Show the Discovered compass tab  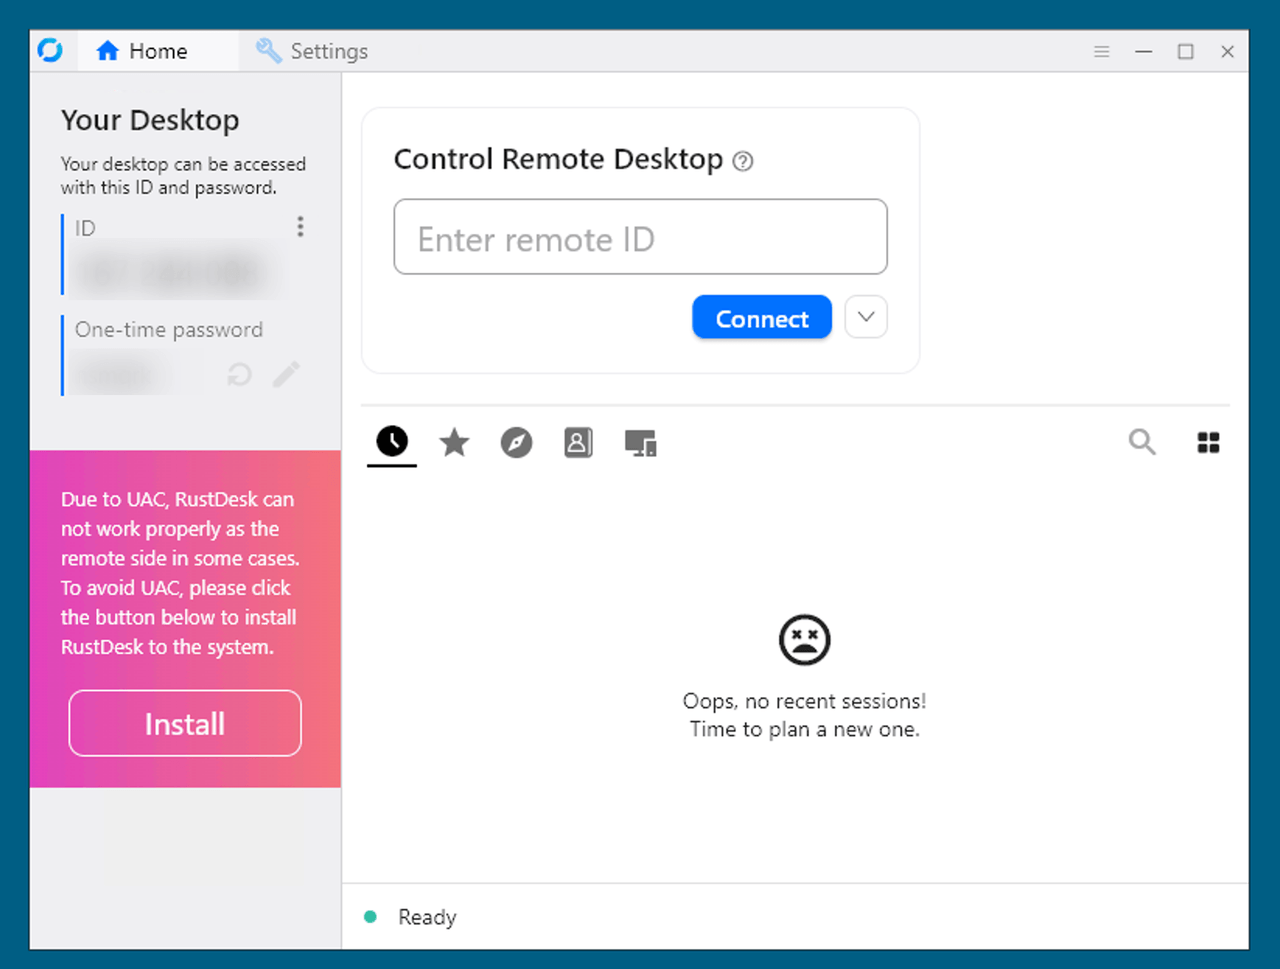click(x=517, y=442)
